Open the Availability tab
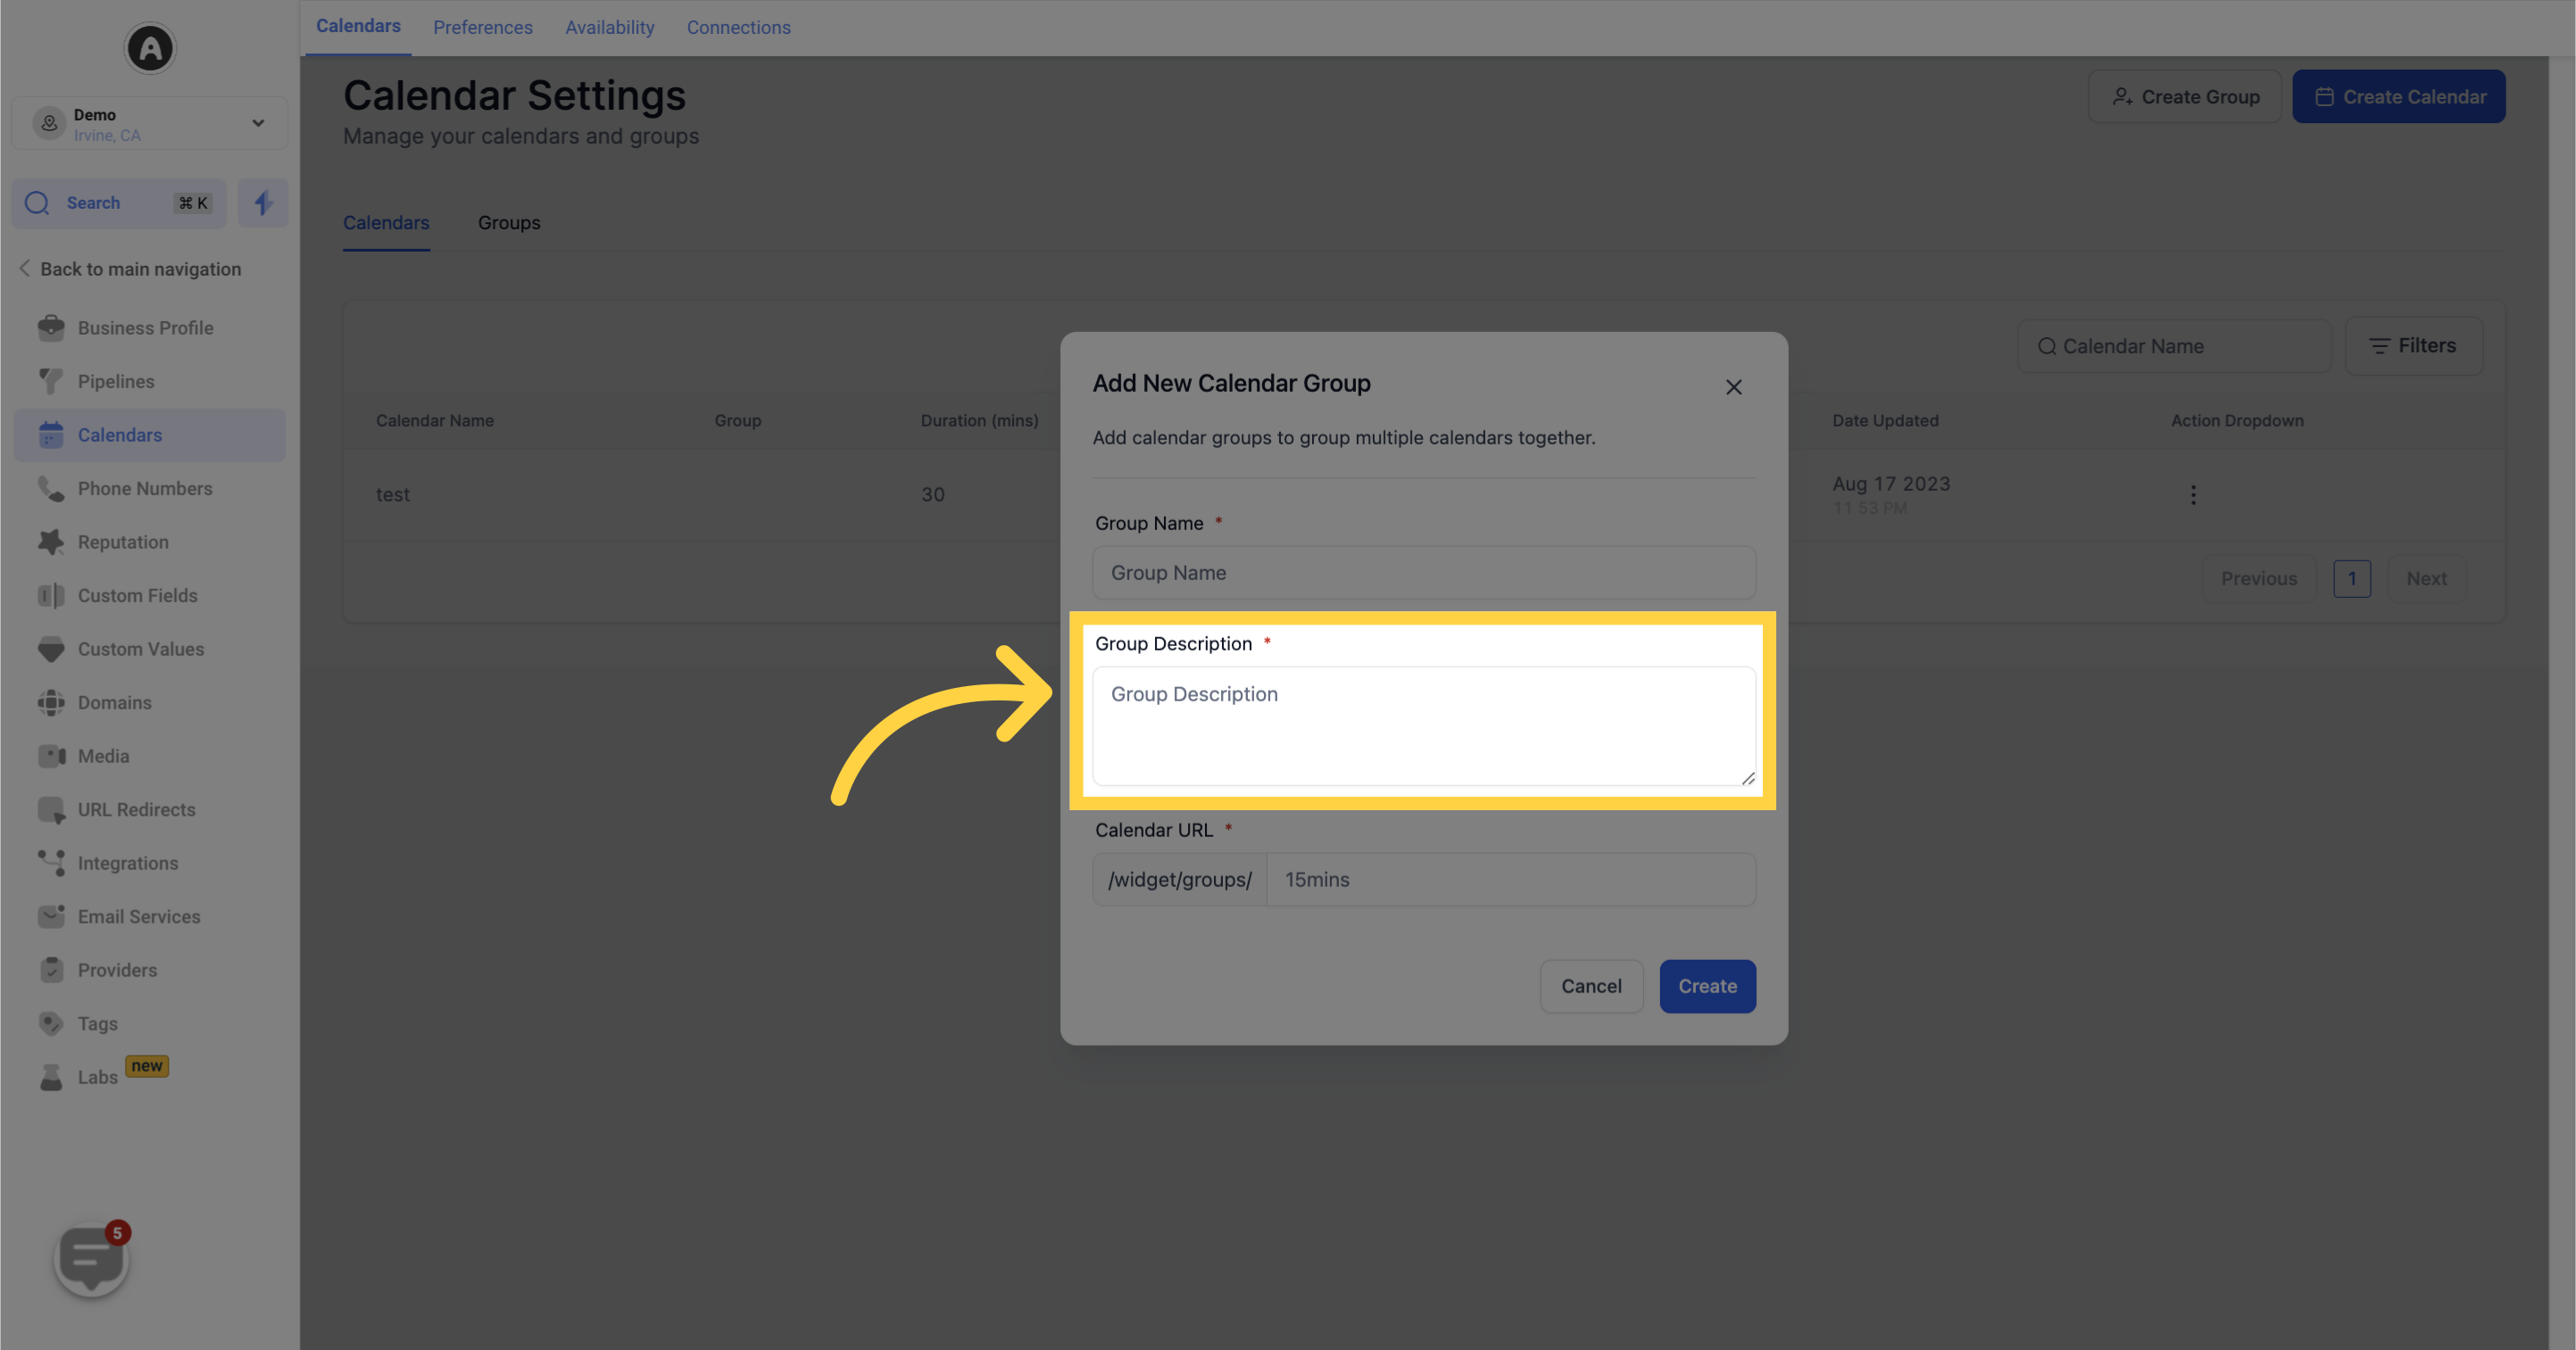 [609, 27]
